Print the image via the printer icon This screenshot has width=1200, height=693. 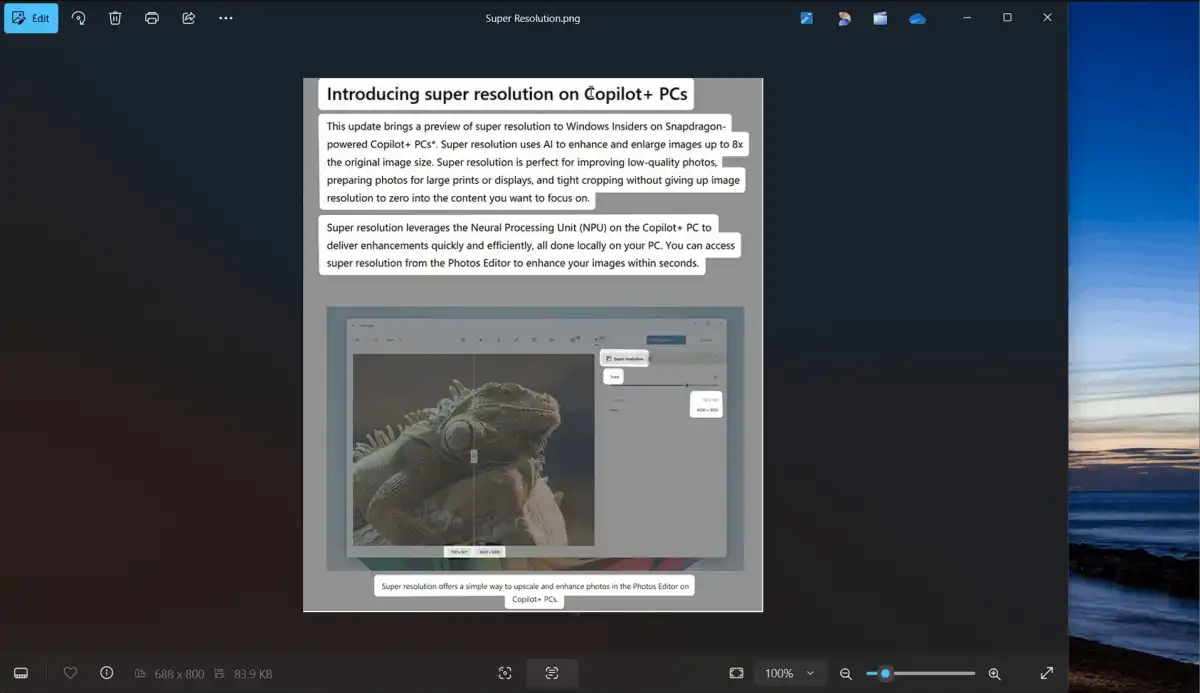pos(152,18)
